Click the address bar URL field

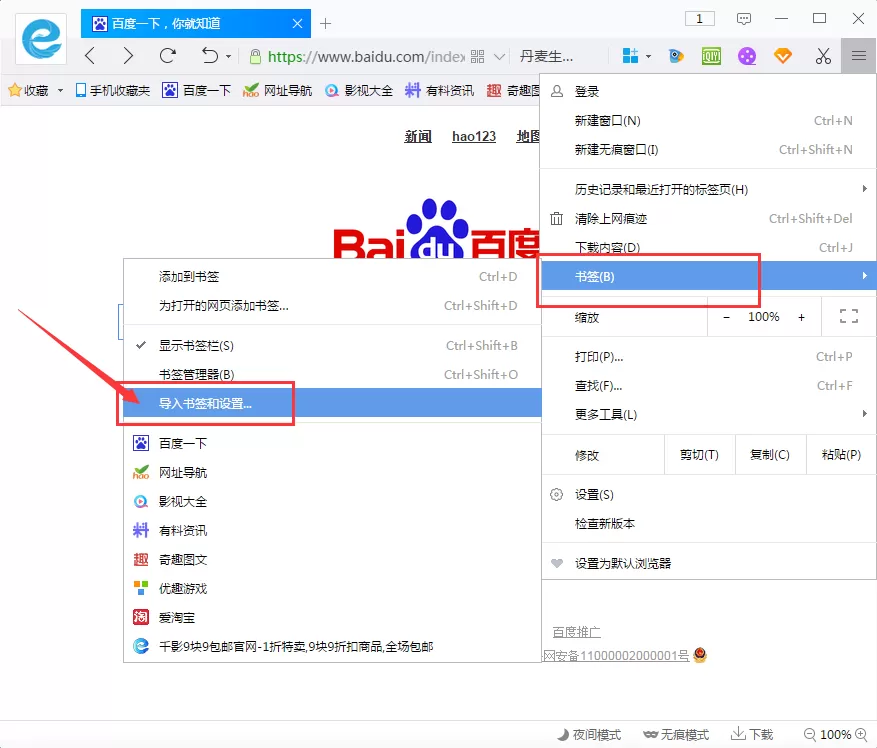click(x=366, y=57)
